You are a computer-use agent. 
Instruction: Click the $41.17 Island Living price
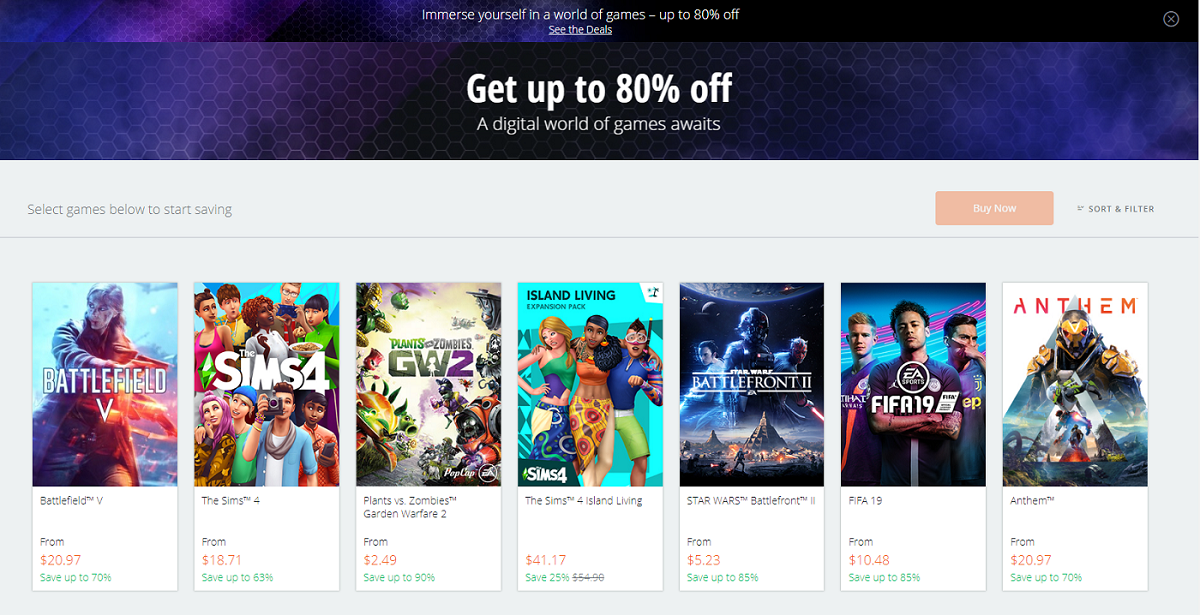tap(546, 560)
